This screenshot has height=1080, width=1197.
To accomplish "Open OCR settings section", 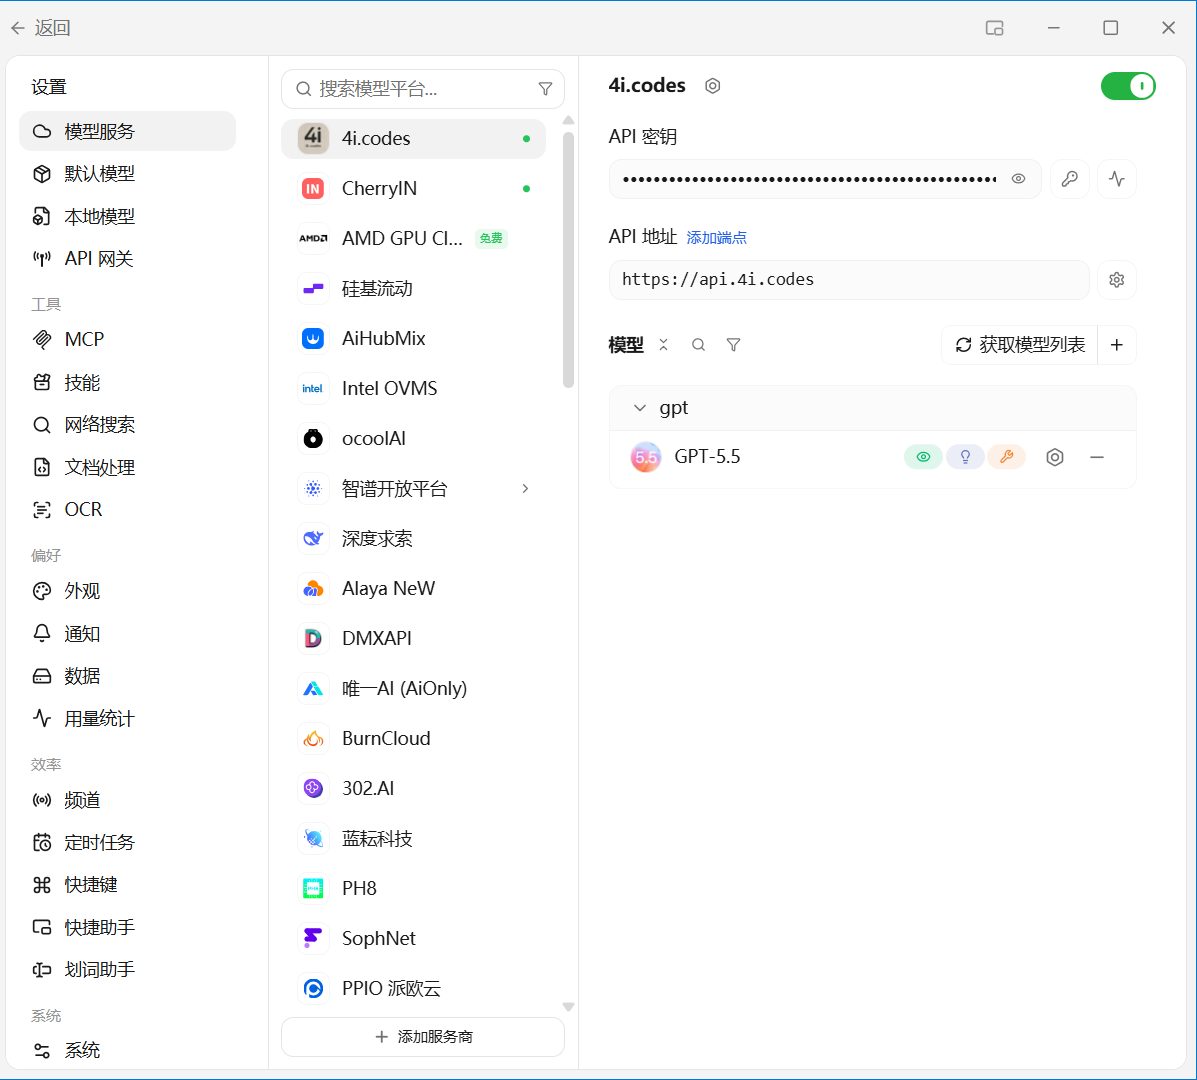I will 127,509.
